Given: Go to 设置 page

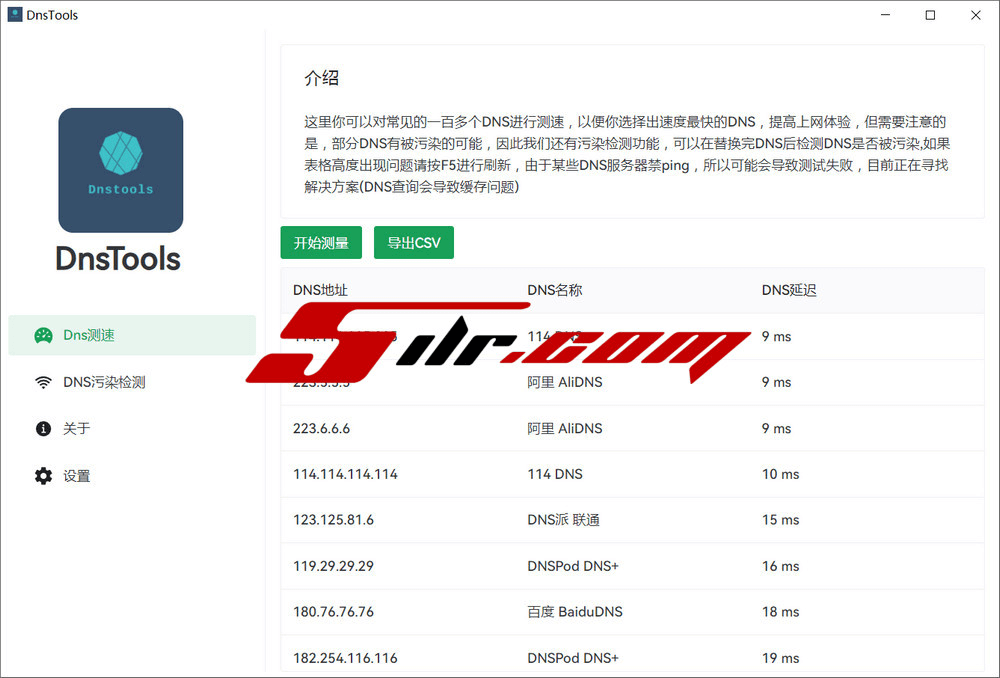Looking at the screenshot, I should tap(77, 476).
